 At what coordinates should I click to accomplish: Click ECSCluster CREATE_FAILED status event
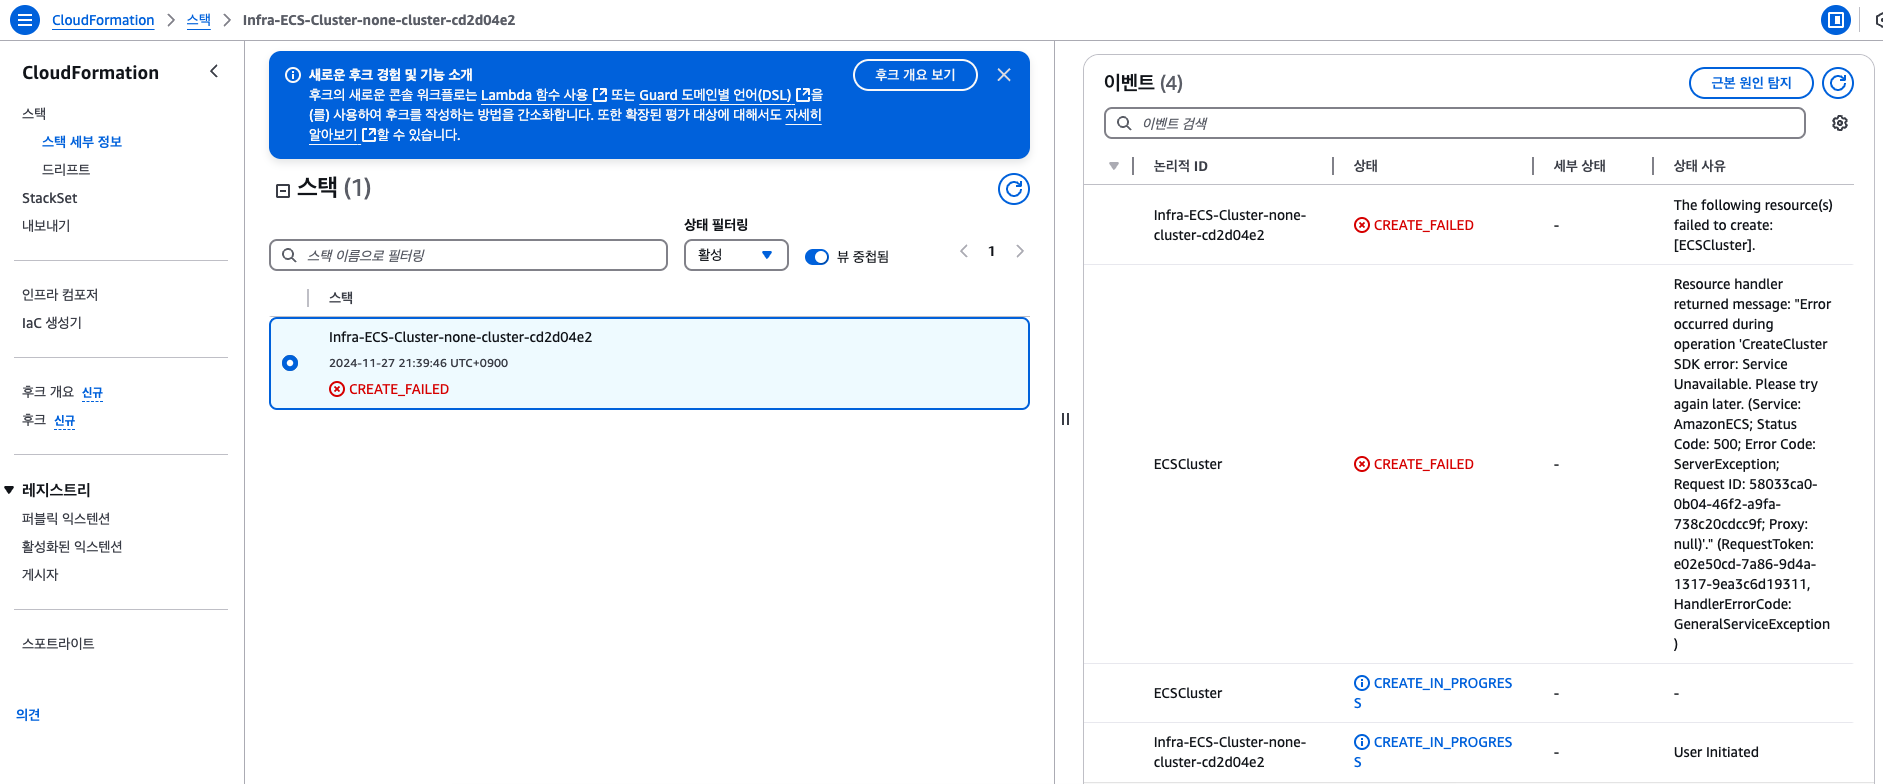pyautogui.click(x=1414, y=464)
